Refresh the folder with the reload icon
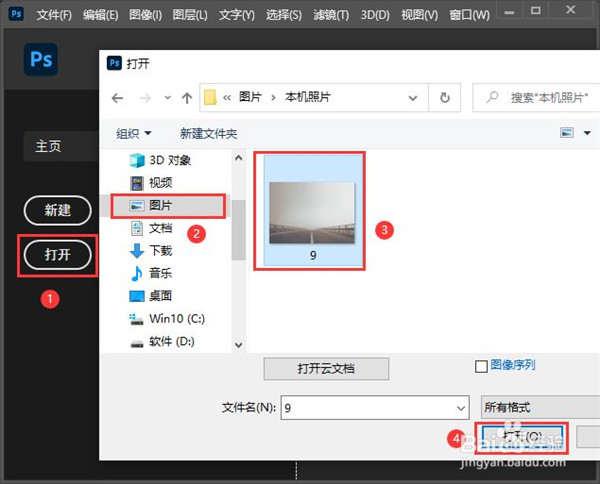600x484 pixels. (x=444, y=98)
